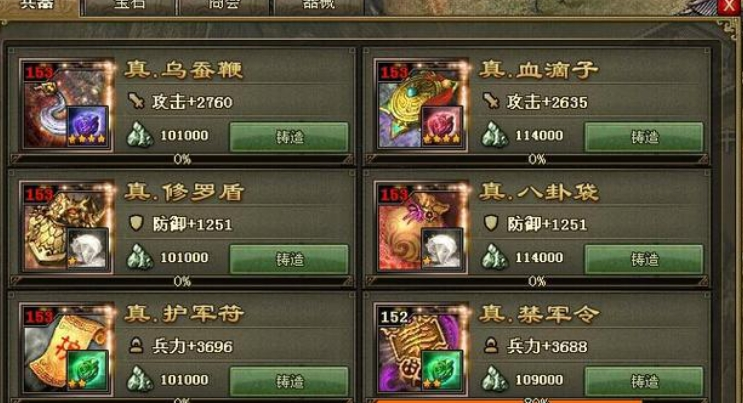Select the 真.血滴子 golden weapon icon
Image resolution: width=743 pixels, height=403 pixels.
click(421, 105)
